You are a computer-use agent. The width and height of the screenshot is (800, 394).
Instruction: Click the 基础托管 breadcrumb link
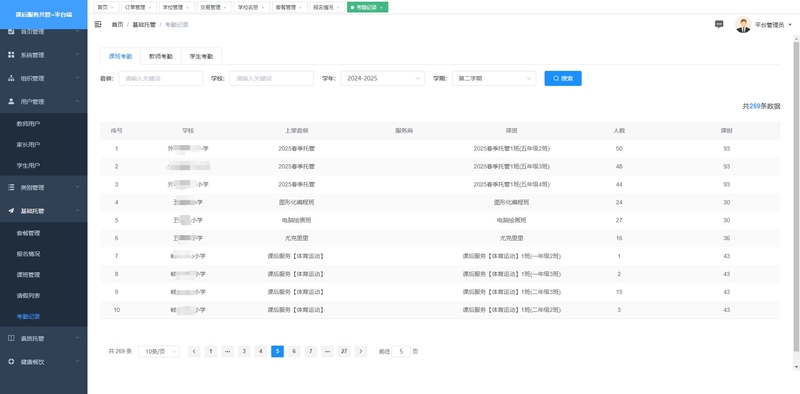click(x=144, y=25)
